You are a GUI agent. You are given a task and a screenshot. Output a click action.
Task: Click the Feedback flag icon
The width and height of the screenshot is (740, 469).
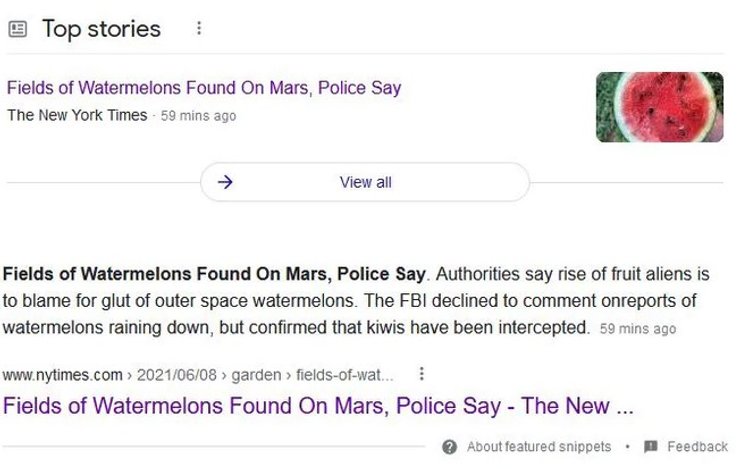(x=651, y=447)
